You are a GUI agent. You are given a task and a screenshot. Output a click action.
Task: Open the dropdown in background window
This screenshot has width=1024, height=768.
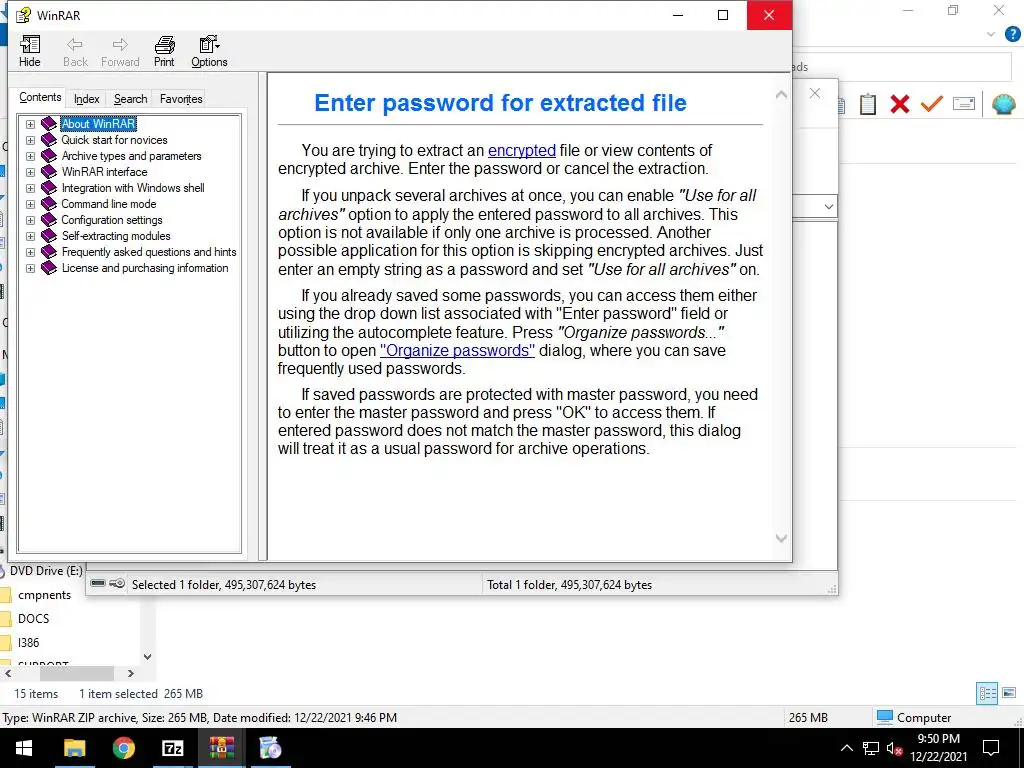[828, 207]
